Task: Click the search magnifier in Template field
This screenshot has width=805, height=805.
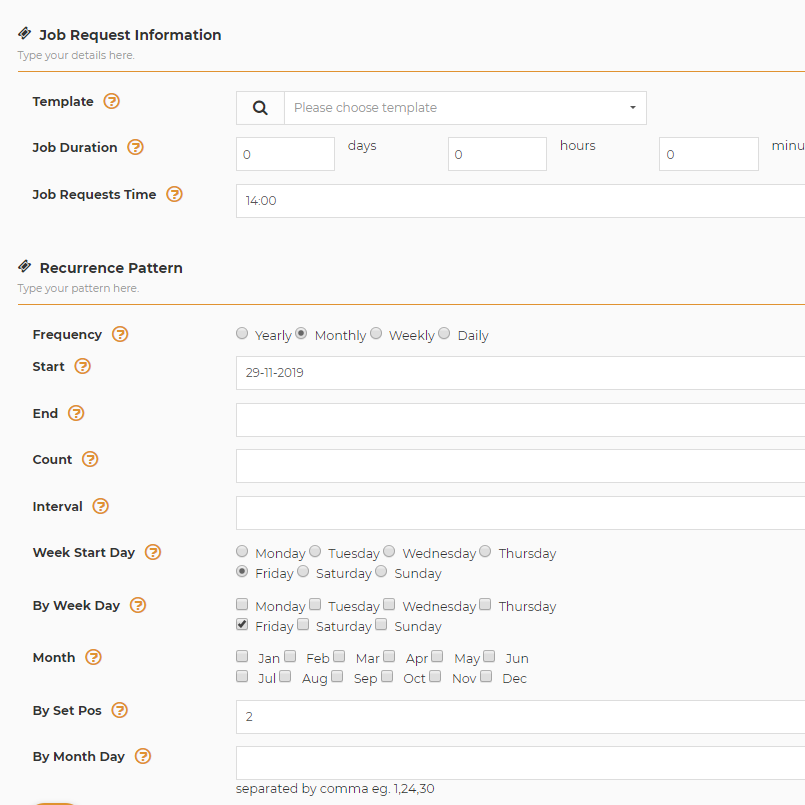Action: click(260, 108)
